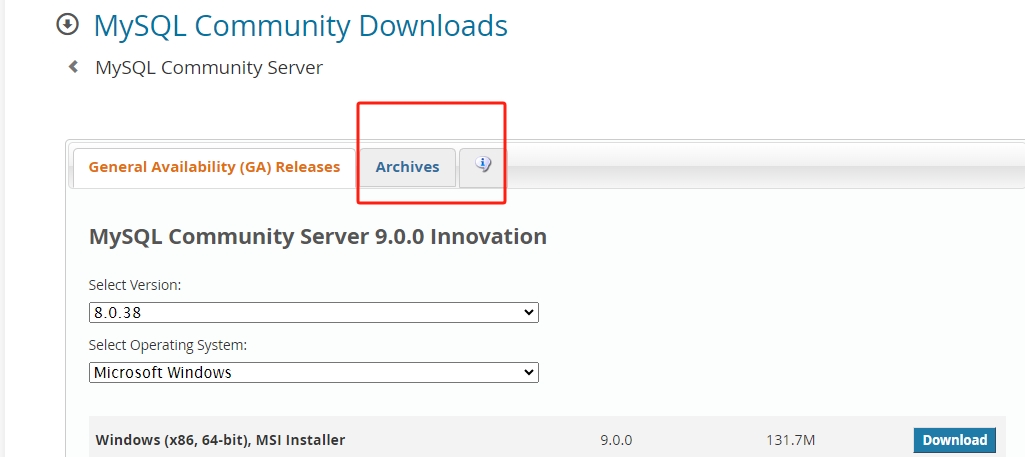The height and width of the screenshot is (457, 1025).
Task: Open the Select Version dropdown showing 8.0.38
Action: [314, 313]
